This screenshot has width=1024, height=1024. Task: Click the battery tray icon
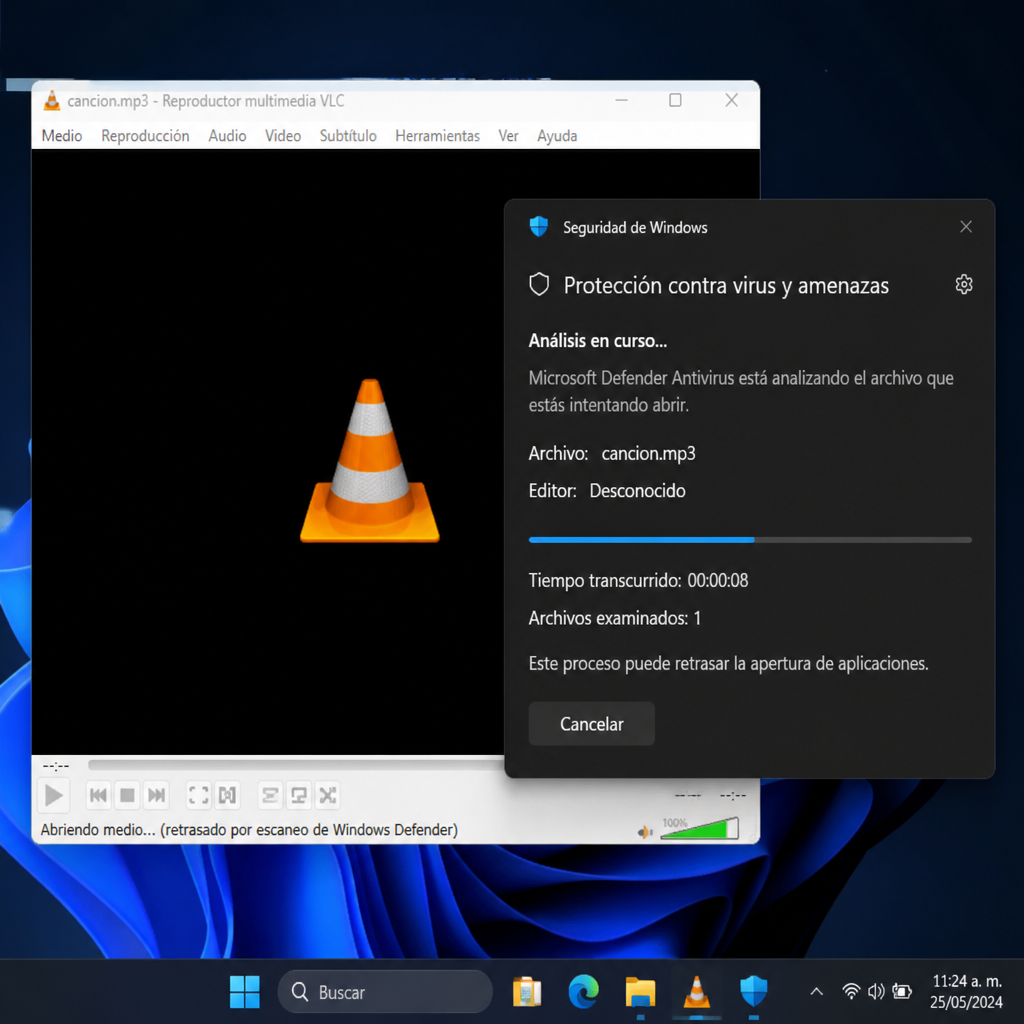pos(902,992)
